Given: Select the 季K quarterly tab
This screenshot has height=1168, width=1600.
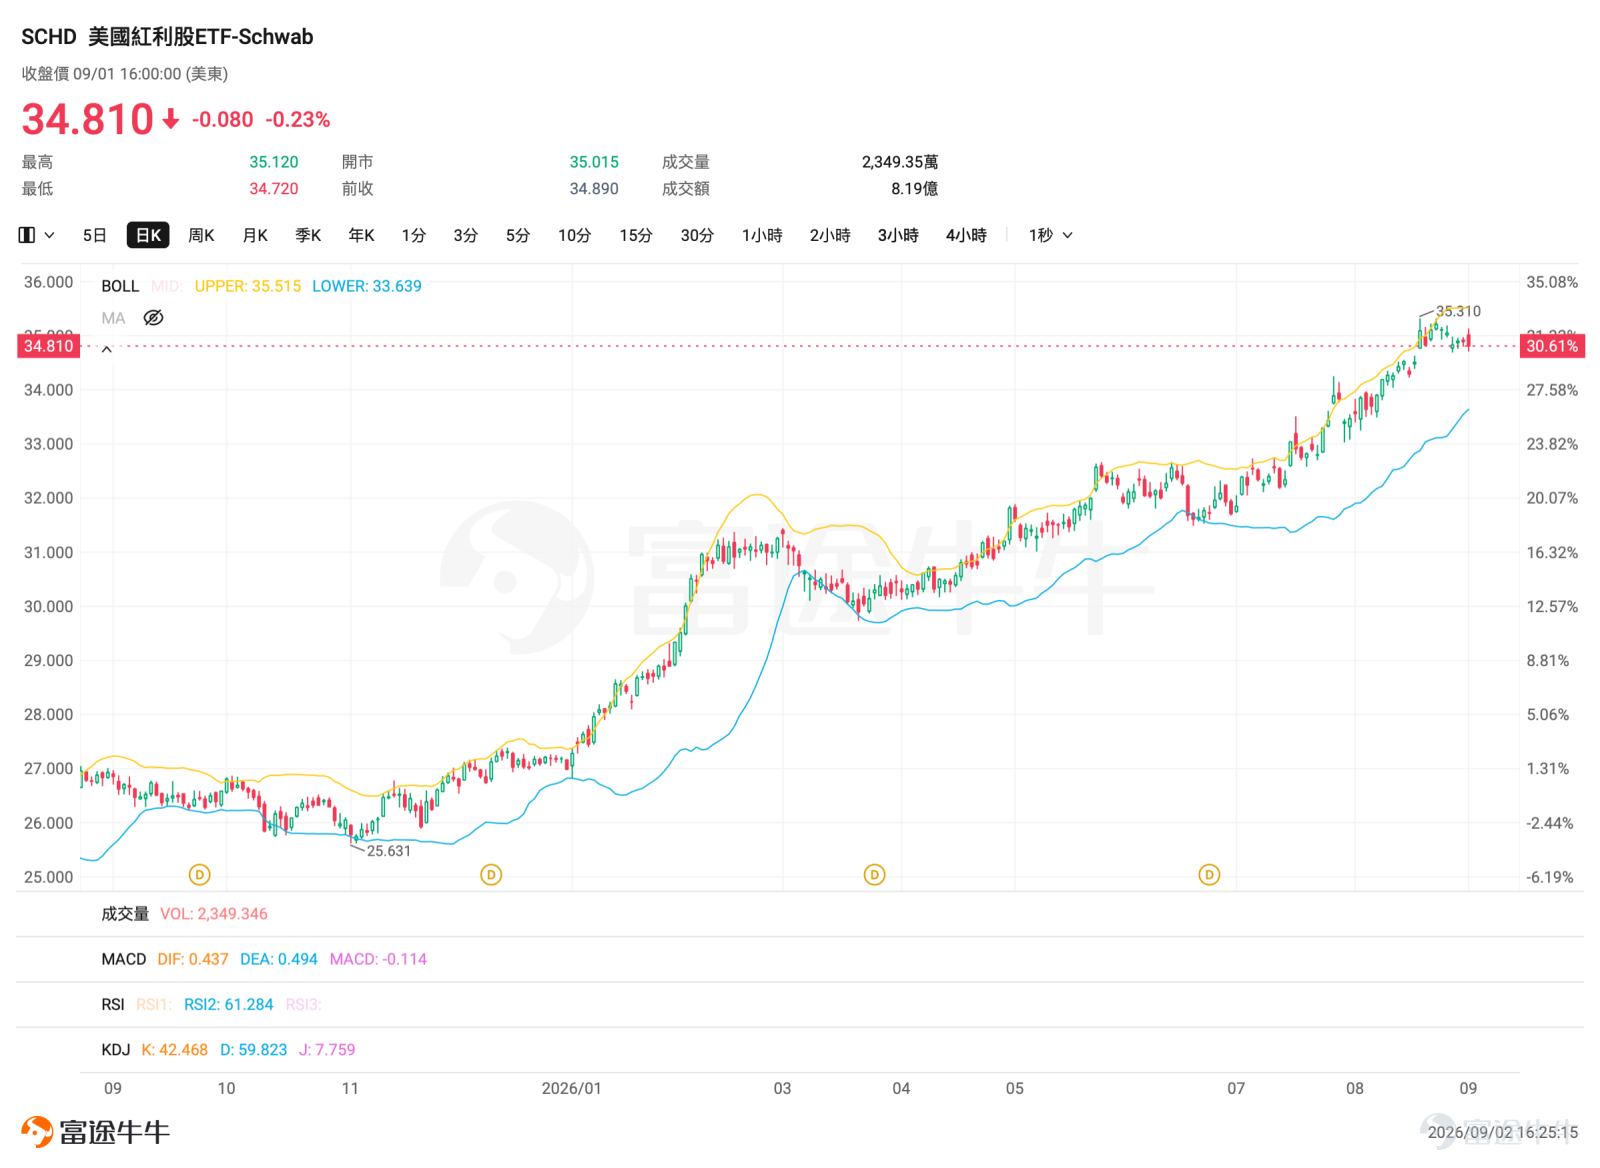Looking at the screenshot, I should tap(308, 235).
